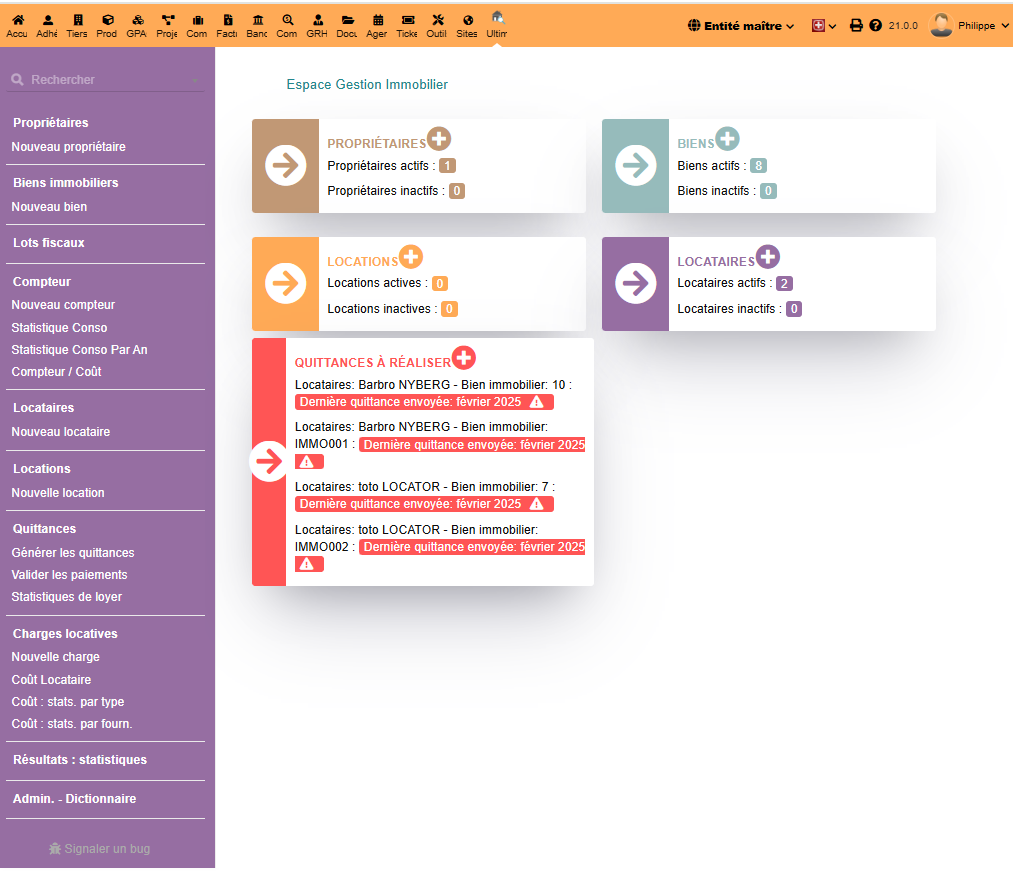Click the Quittances à réaliser arrow icon
Screen dimensions: 1013x881
pyautogui.click(x=269, y=461)
